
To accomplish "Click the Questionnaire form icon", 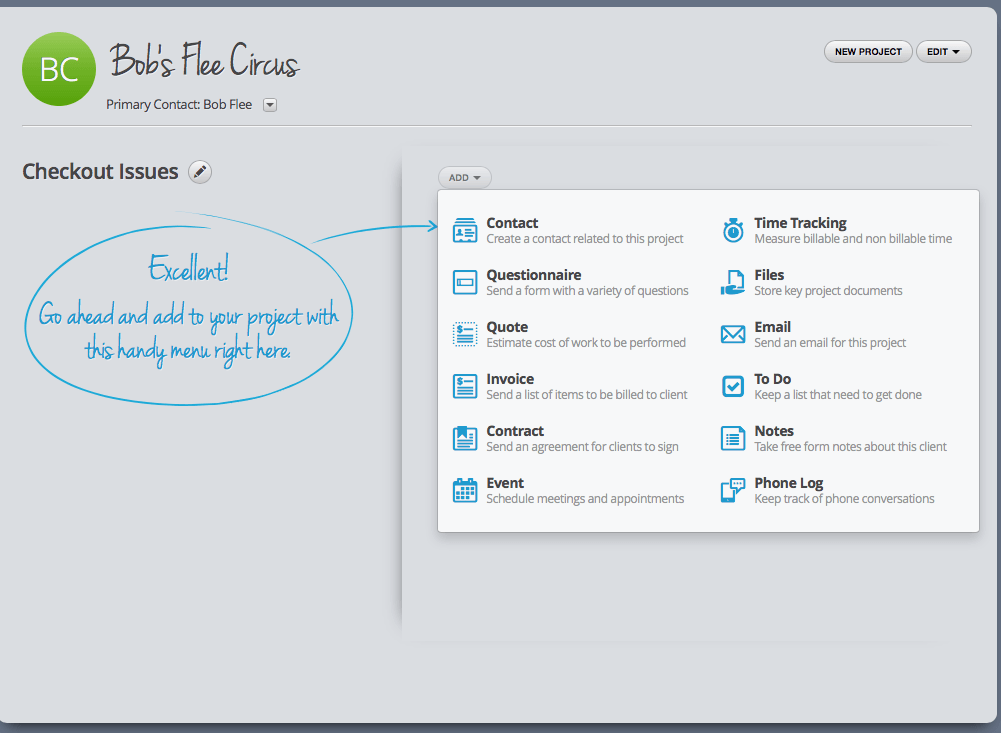I will pos(464,282).
